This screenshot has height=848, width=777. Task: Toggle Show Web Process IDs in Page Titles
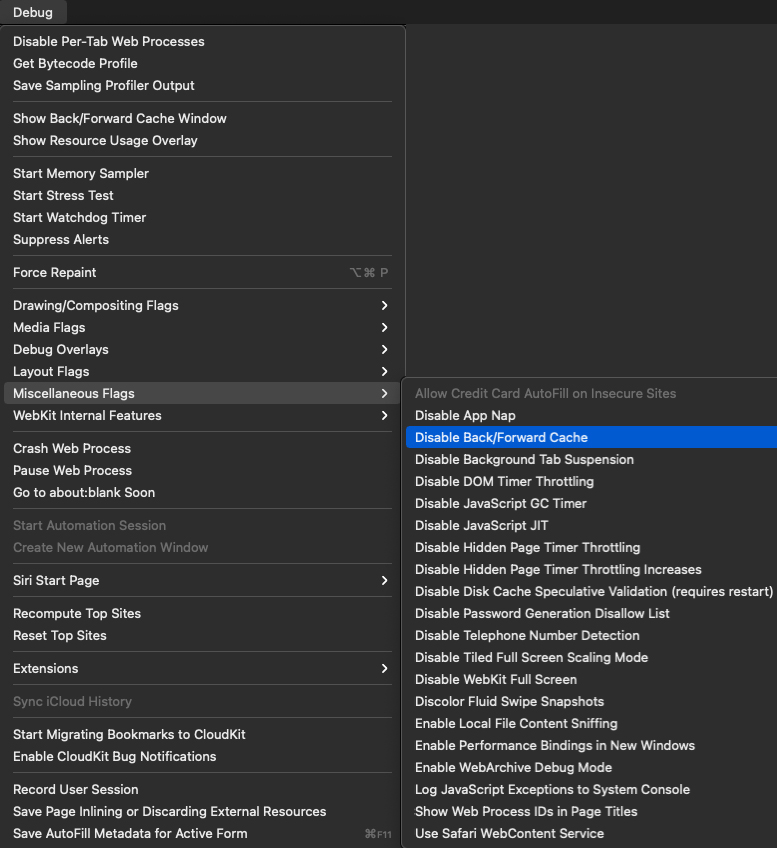click(526, 811)
